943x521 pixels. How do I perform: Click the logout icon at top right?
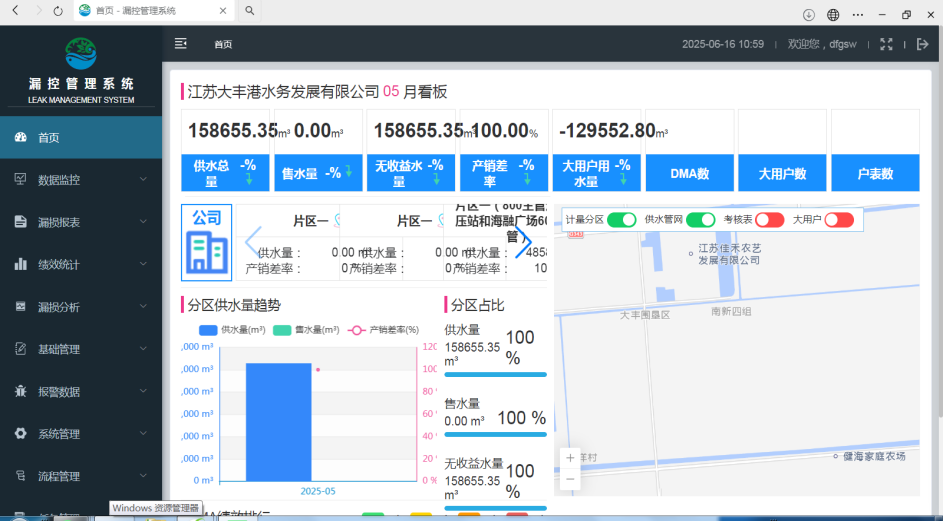[922, 44]
